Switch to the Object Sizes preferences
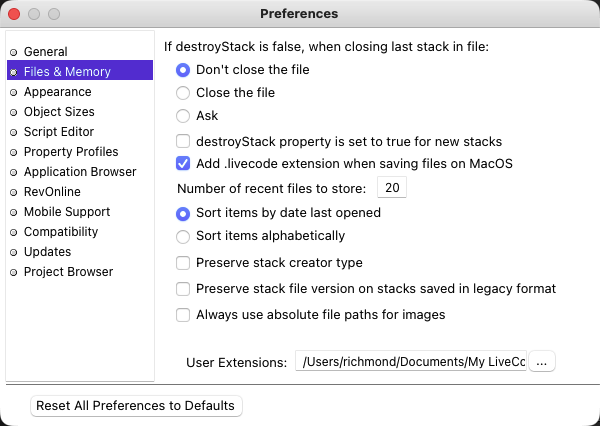The image size is (600, 426). pyautogui.click(x=59, y=111)
